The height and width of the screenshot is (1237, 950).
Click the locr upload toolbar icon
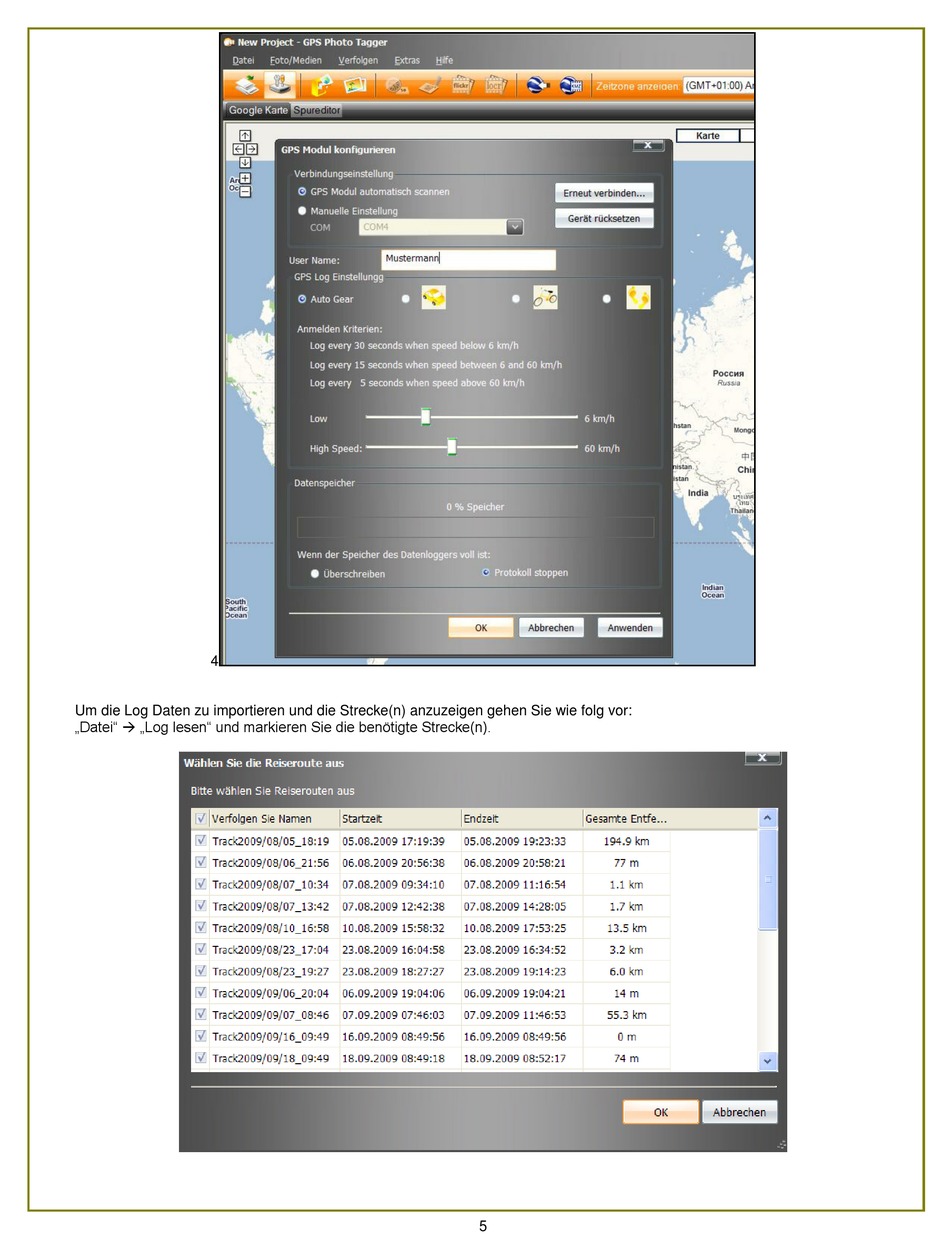[495, 86]
